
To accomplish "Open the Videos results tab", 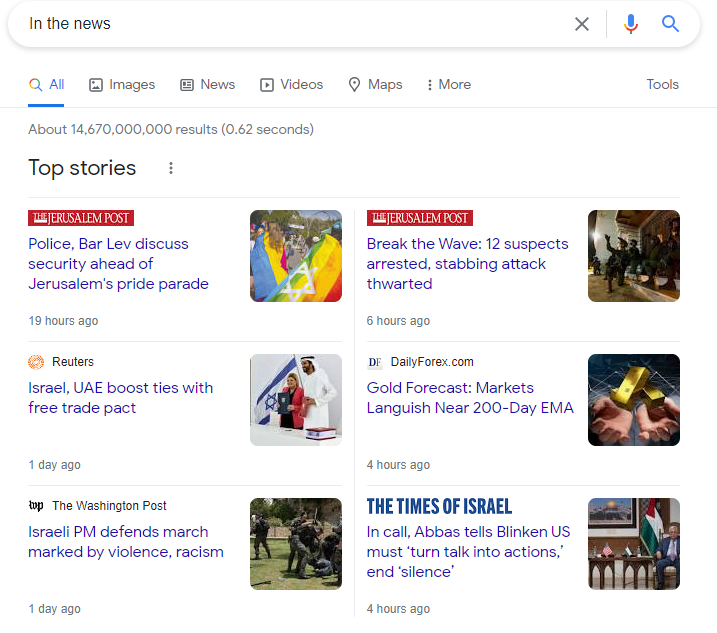I will [292, 85].
